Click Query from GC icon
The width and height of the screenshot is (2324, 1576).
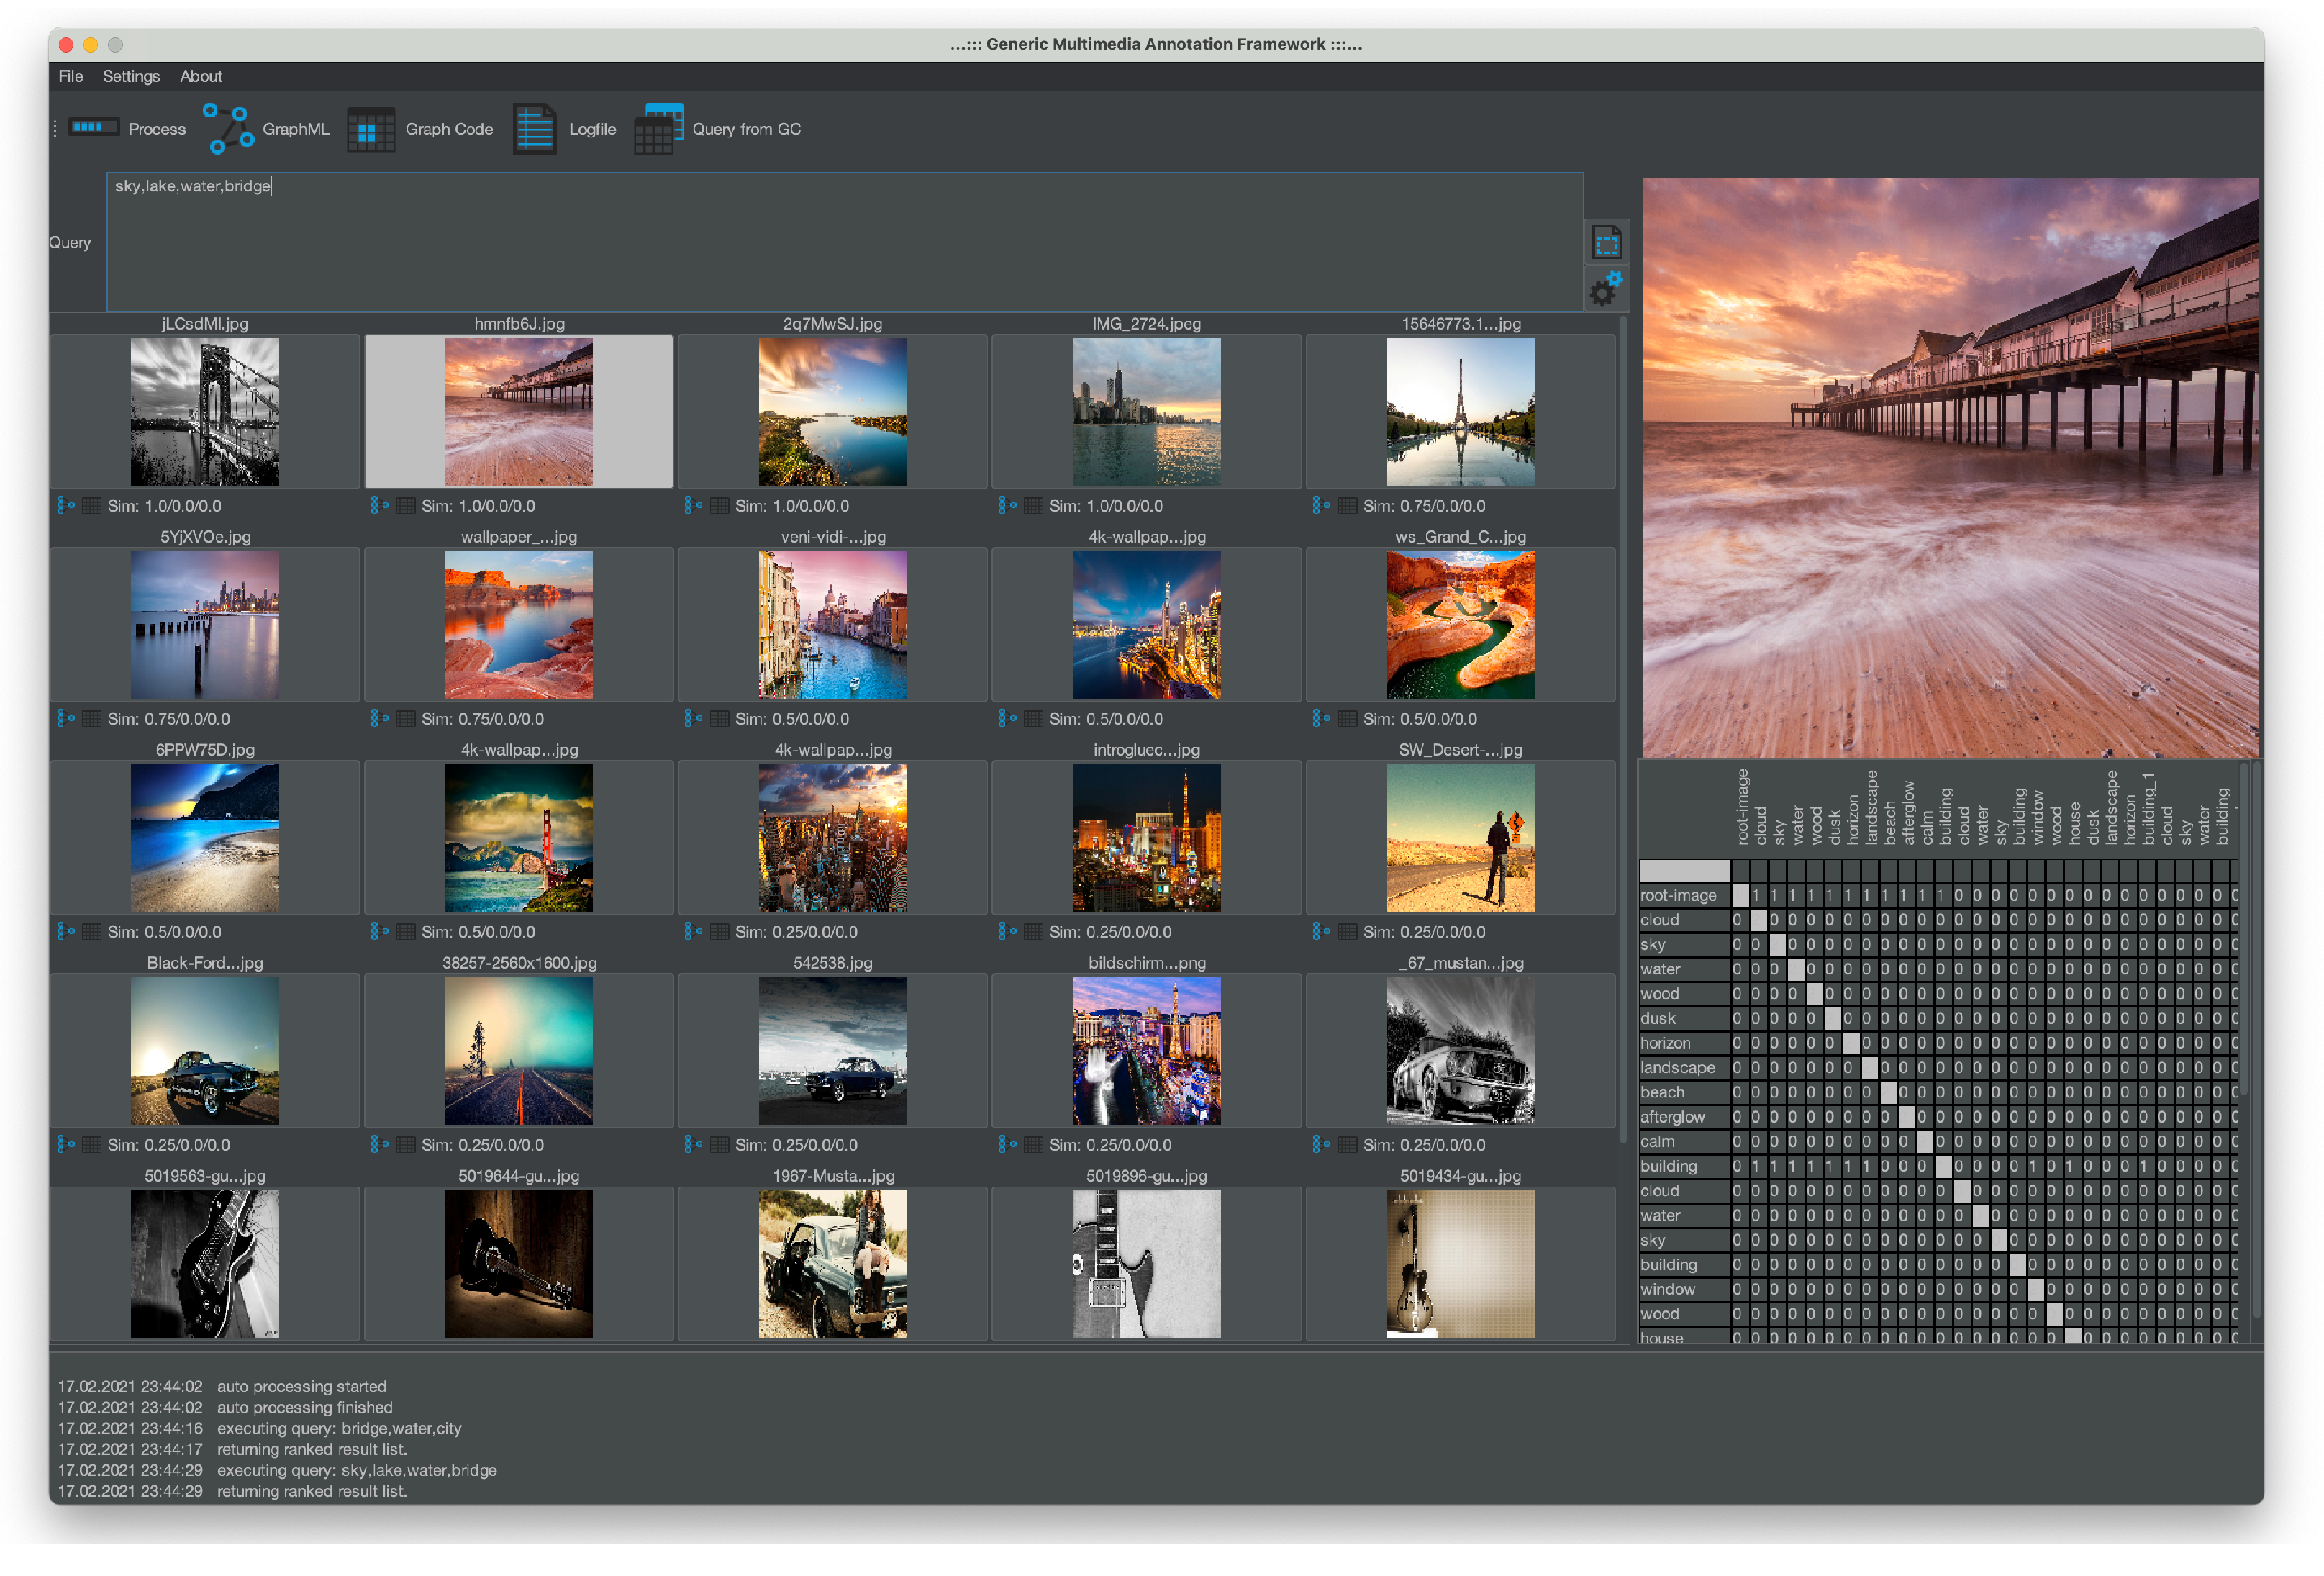click(658, 129)
